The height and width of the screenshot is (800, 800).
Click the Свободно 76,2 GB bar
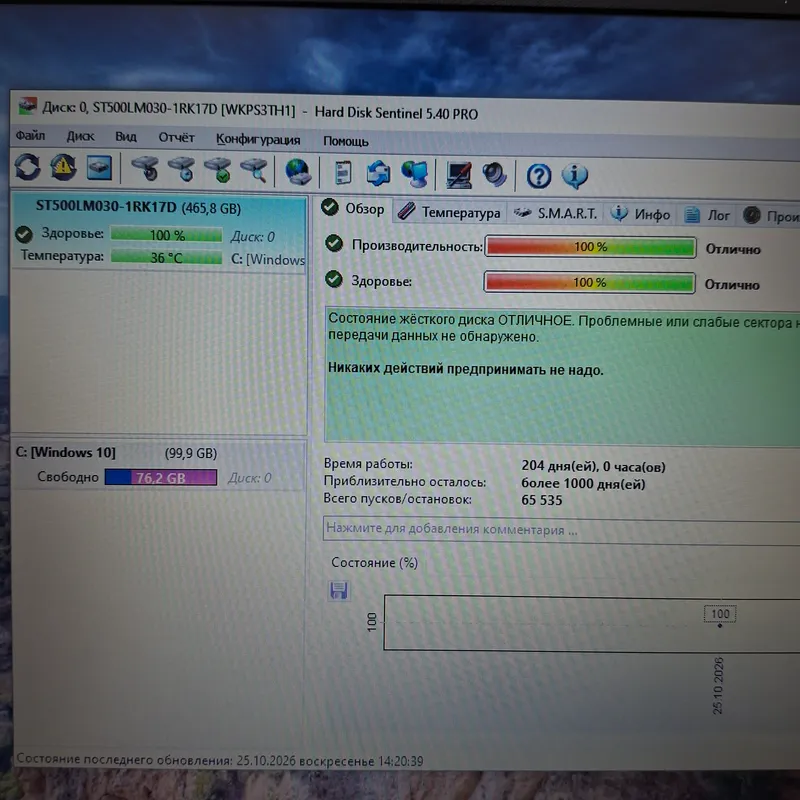[x=161, y=478]
